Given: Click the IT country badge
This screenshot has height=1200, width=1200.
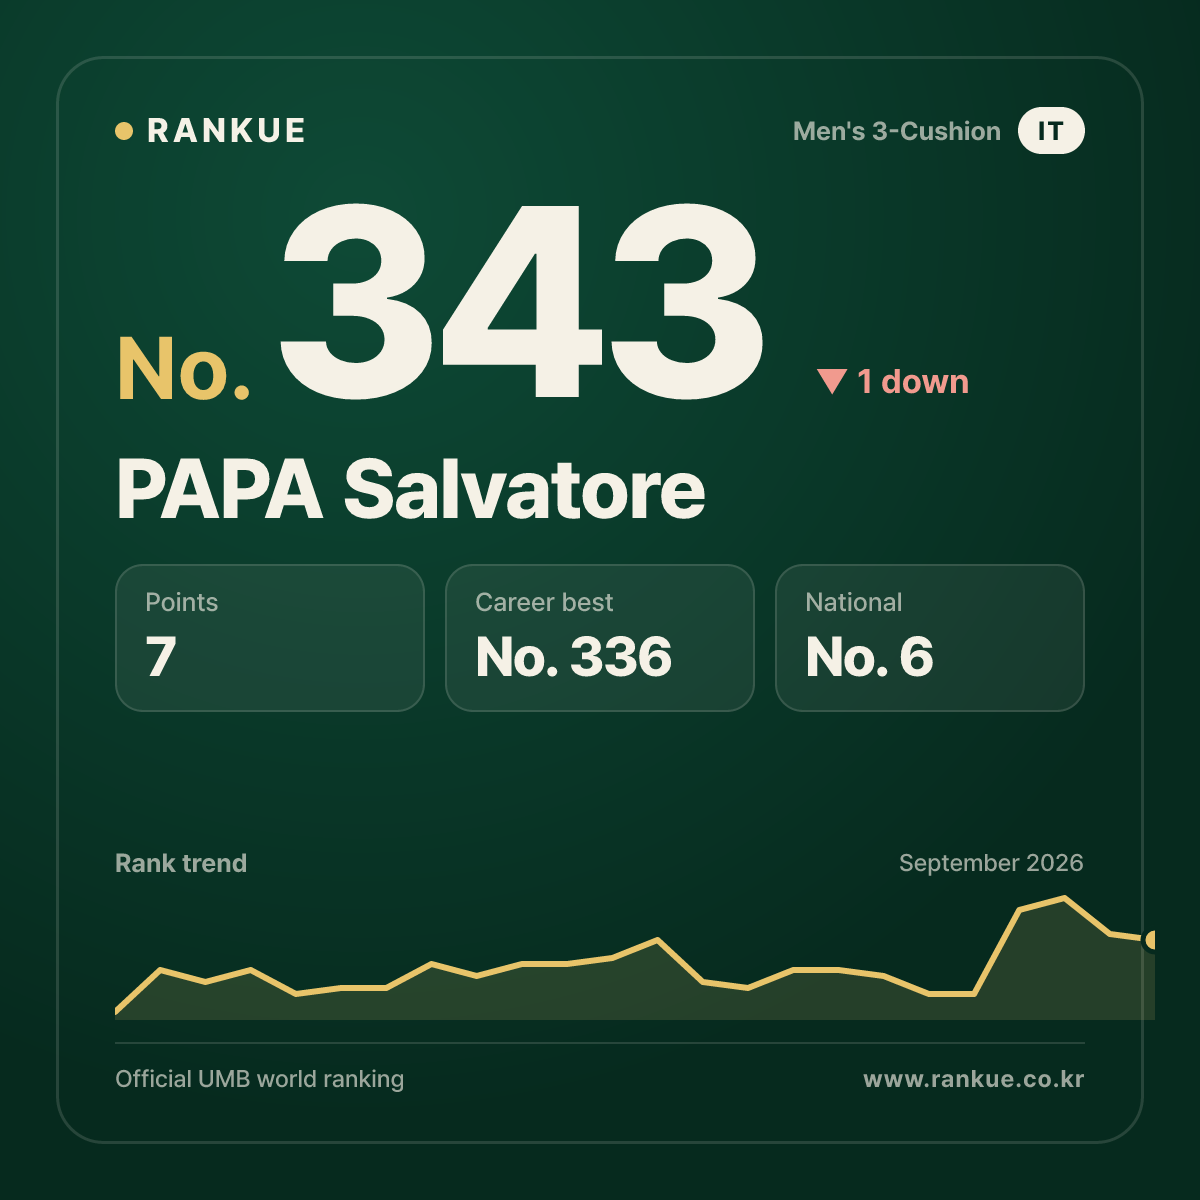Looking at the screenshot, I should [1051, 131].
